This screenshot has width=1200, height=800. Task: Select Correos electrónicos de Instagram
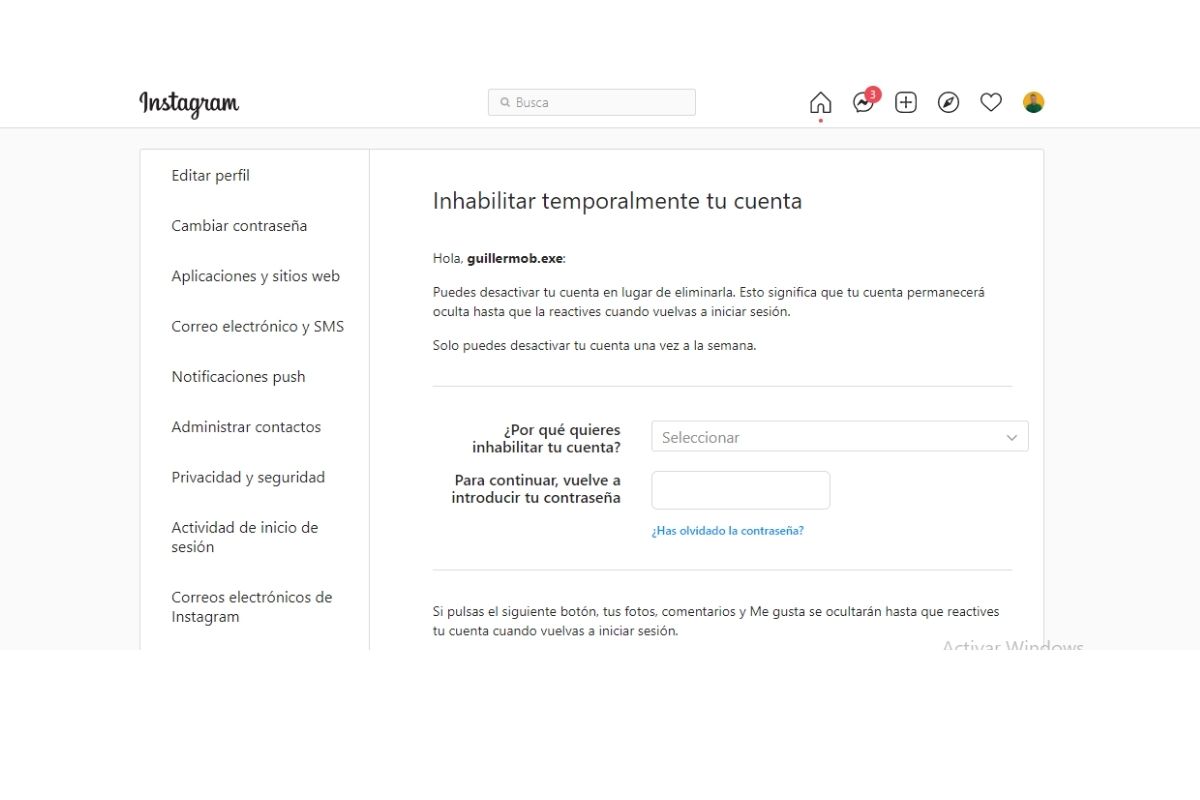point(252,607)
